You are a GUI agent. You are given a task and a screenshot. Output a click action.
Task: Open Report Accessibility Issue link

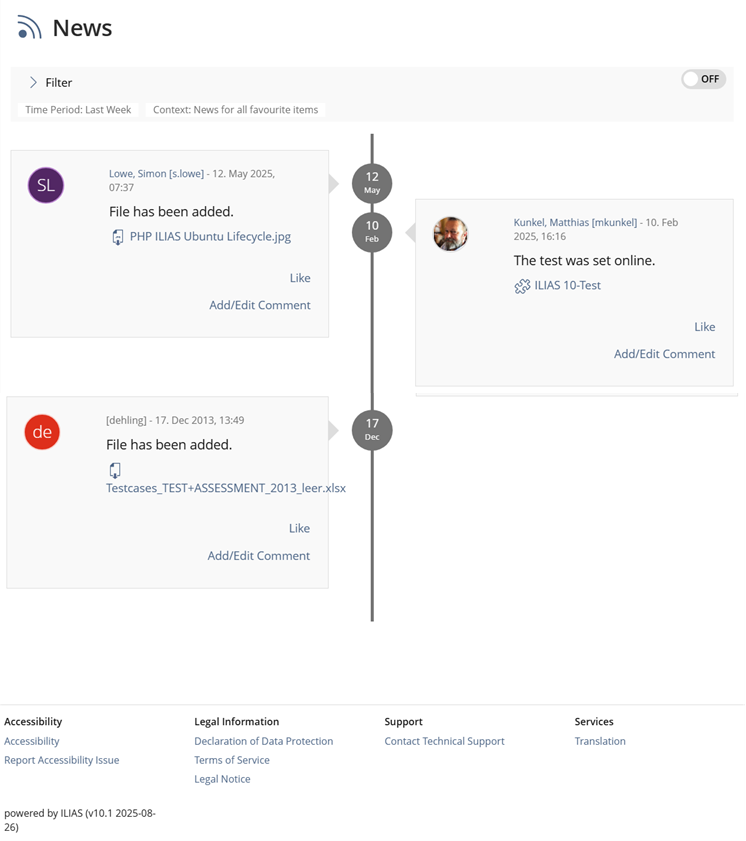coord(61,760)
